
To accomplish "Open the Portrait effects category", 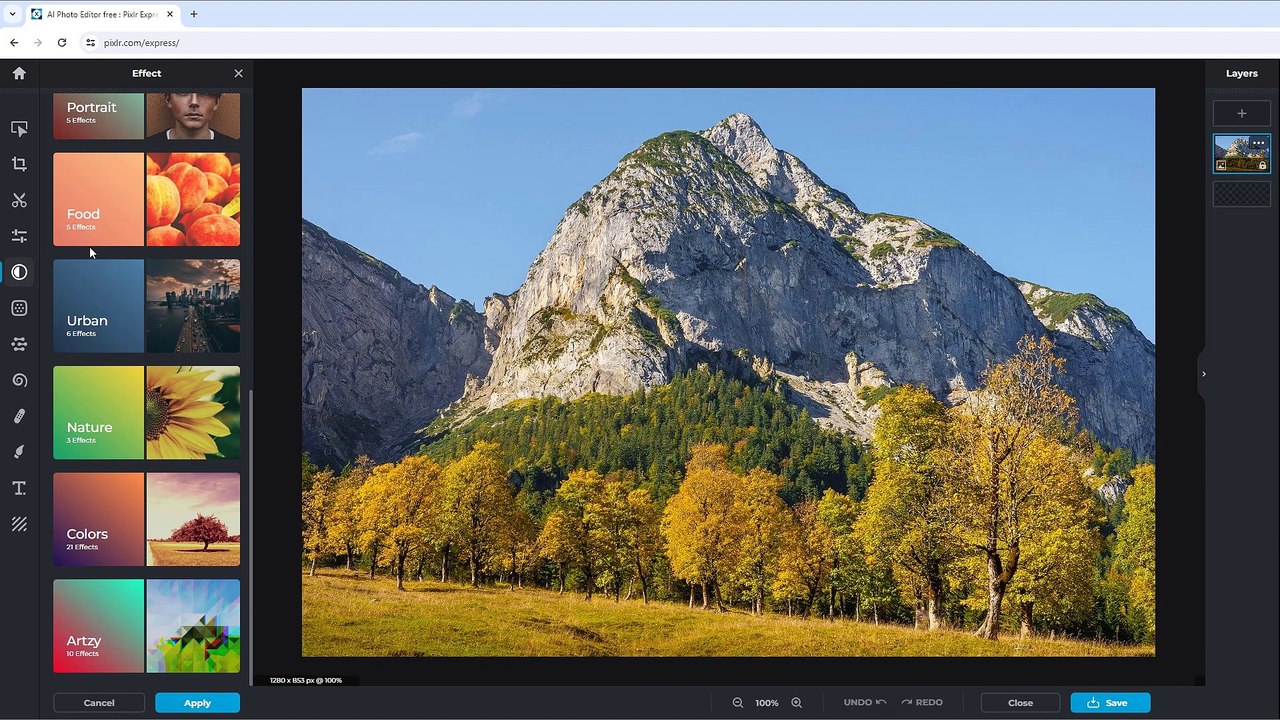I will (146, 116).
